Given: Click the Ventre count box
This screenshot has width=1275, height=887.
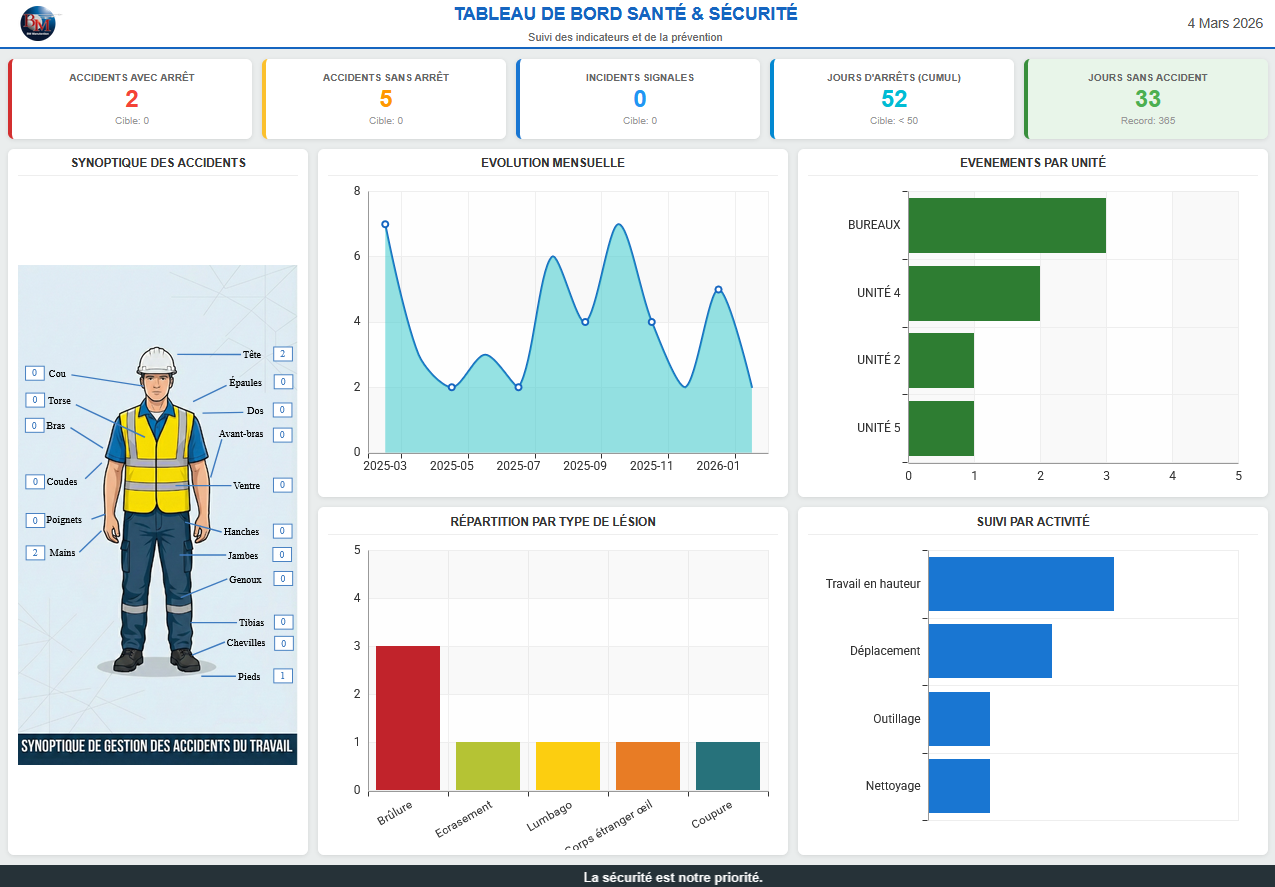Looking at the screenshot, I should pyautogui.click(x=283, y=485).
